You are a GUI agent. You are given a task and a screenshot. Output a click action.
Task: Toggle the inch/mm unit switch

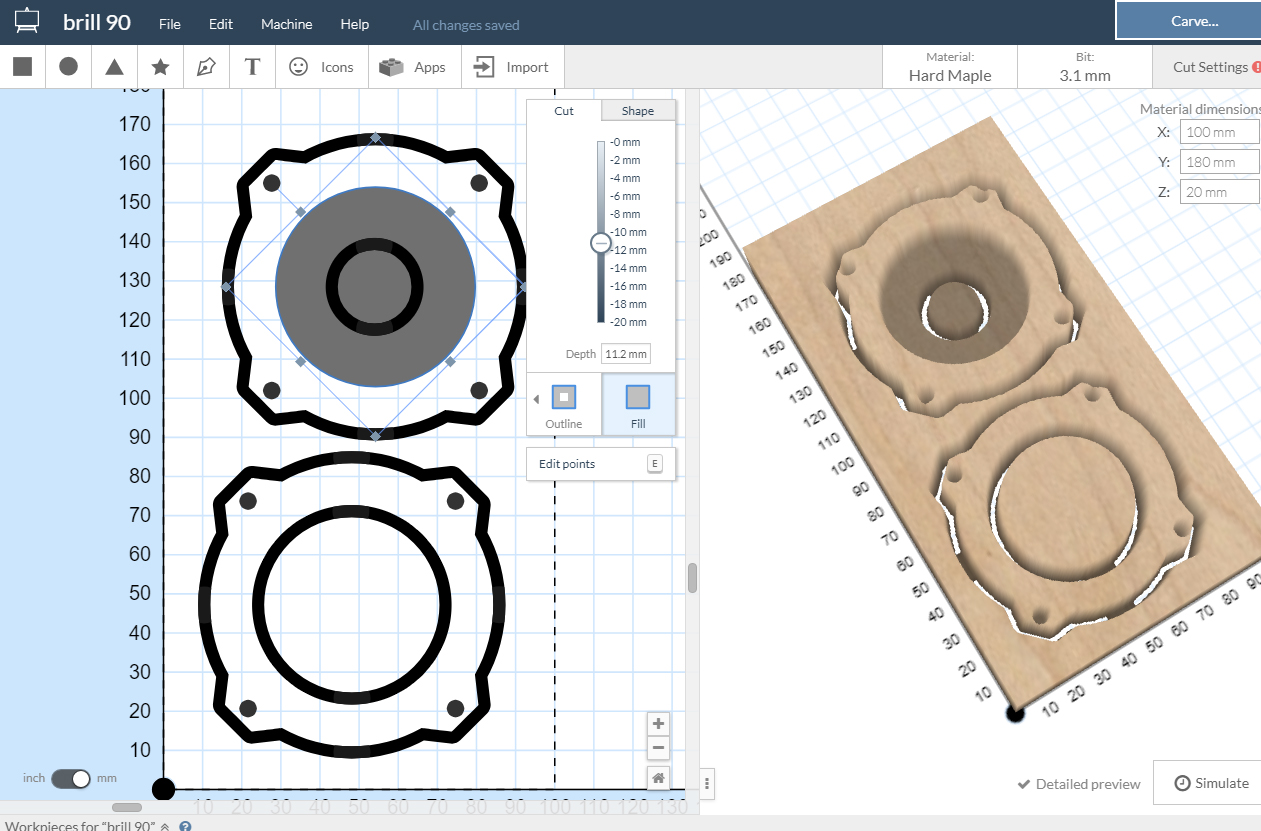click(x=71, y=778)
